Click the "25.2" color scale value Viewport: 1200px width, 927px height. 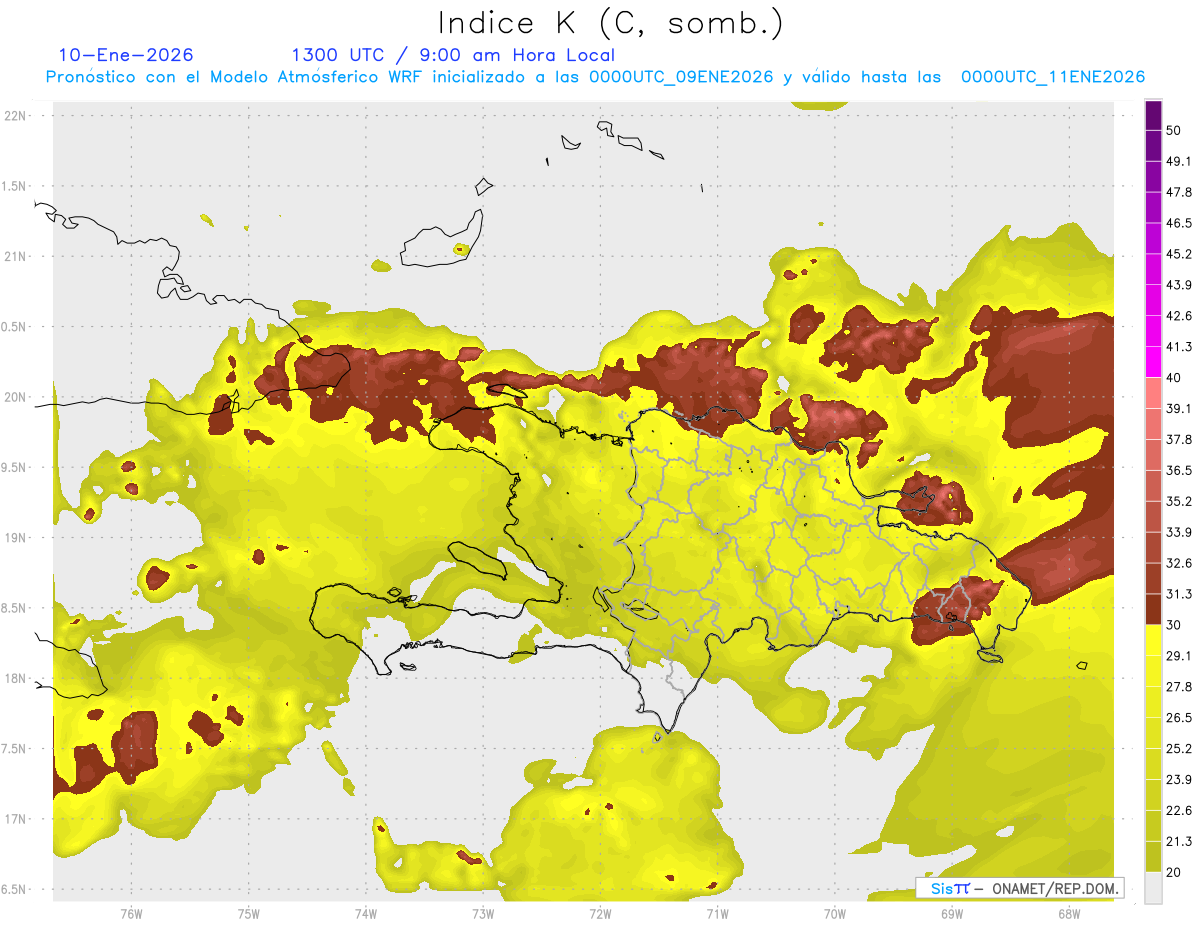coord(1179,748)
